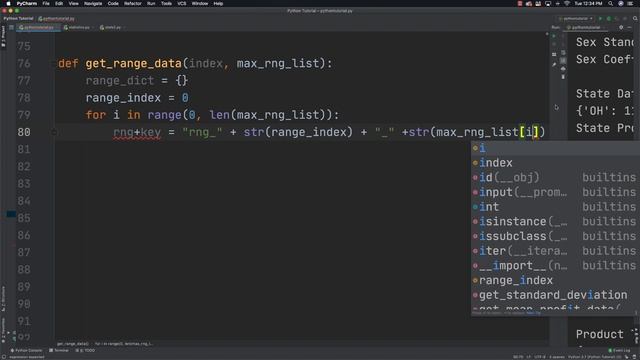Open Terminal tool window

click(x=59, y=350)
